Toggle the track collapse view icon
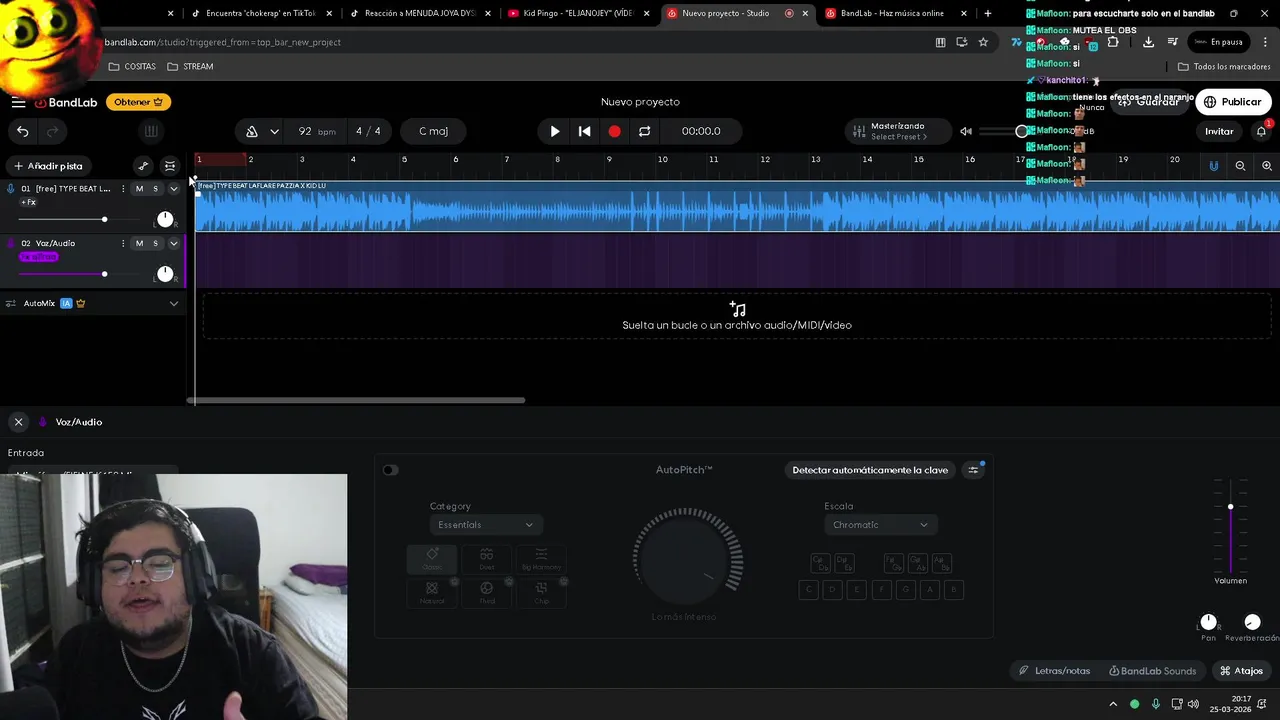The image size is (1280, 720). 170,166
